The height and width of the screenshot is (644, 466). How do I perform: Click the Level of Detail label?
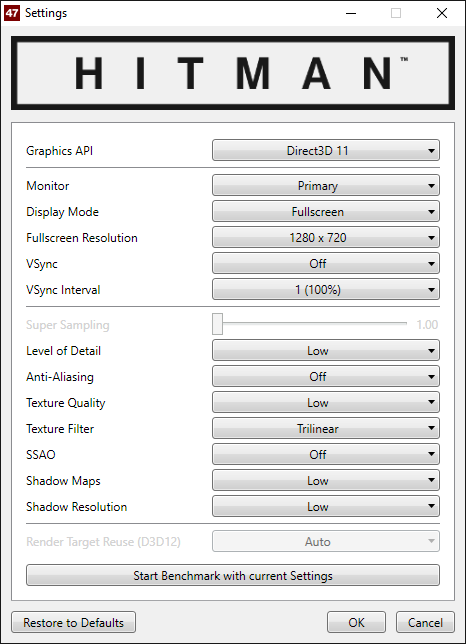click(x=63, y=350)
